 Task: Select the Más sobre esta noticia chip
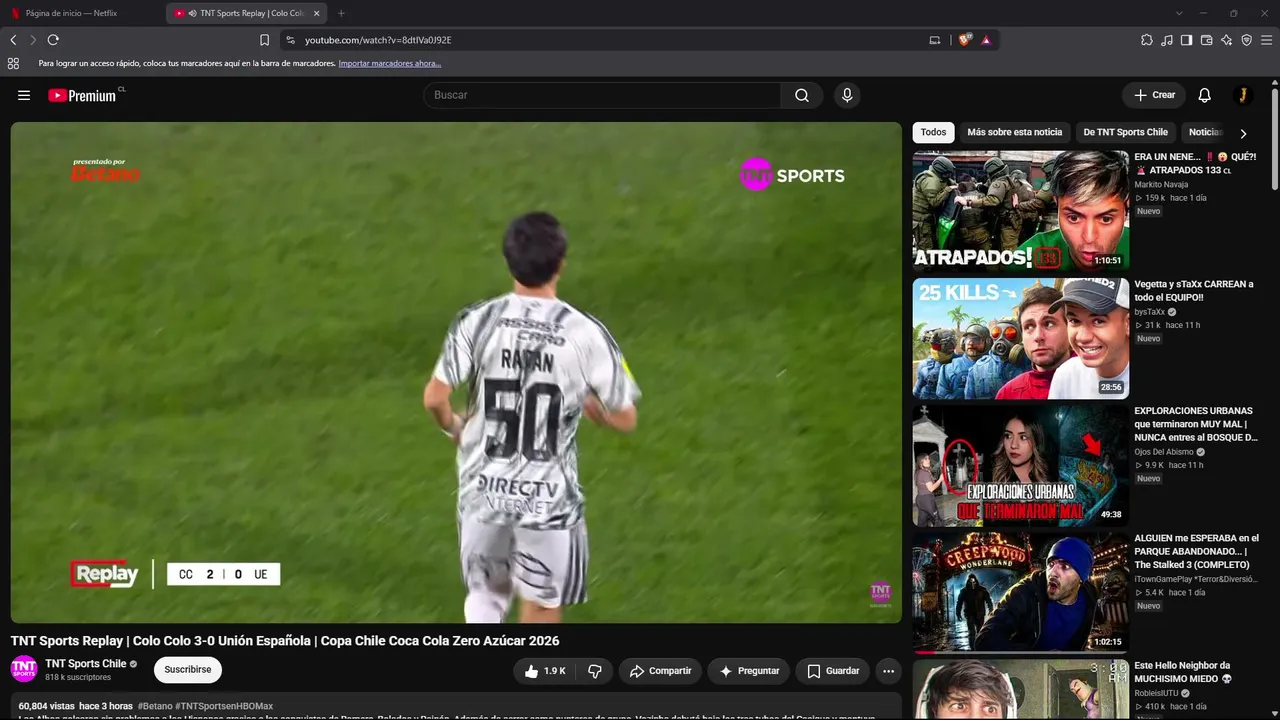click(1014, 132)
